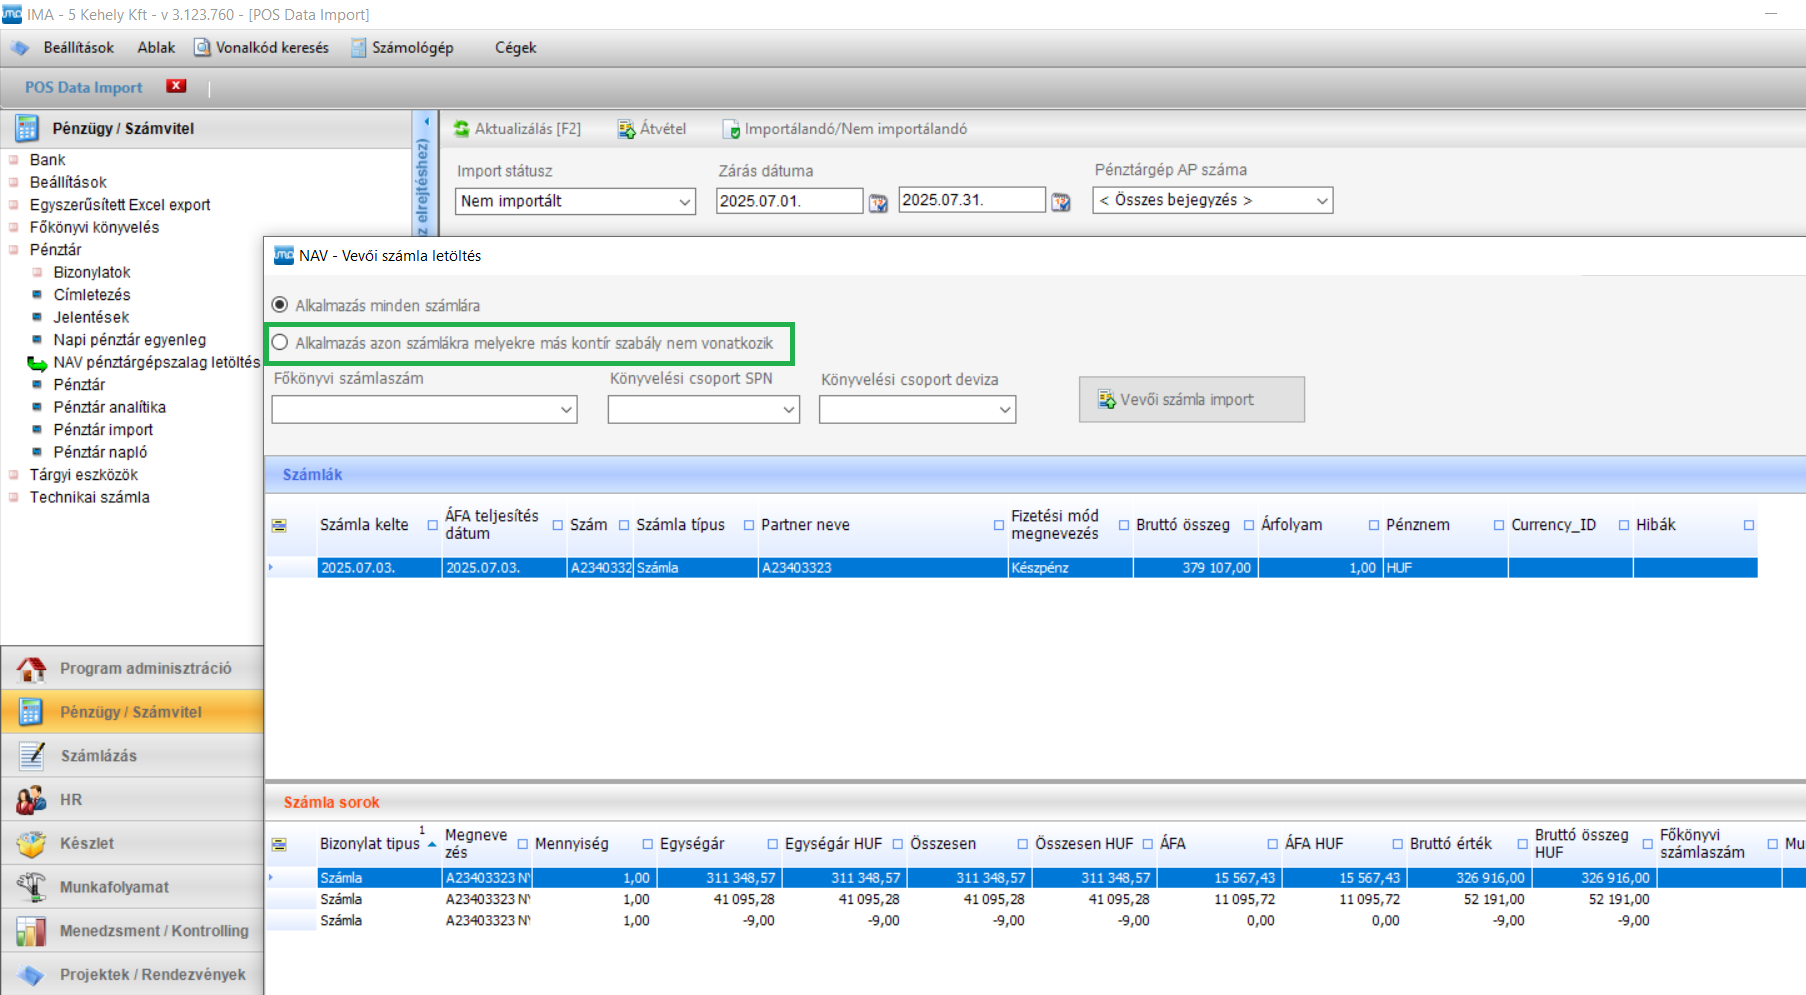Image resolution: width=1806 pixels, height=995 pixels.
Task: Open the Számlázás module in sidebar
Action: 98,756
